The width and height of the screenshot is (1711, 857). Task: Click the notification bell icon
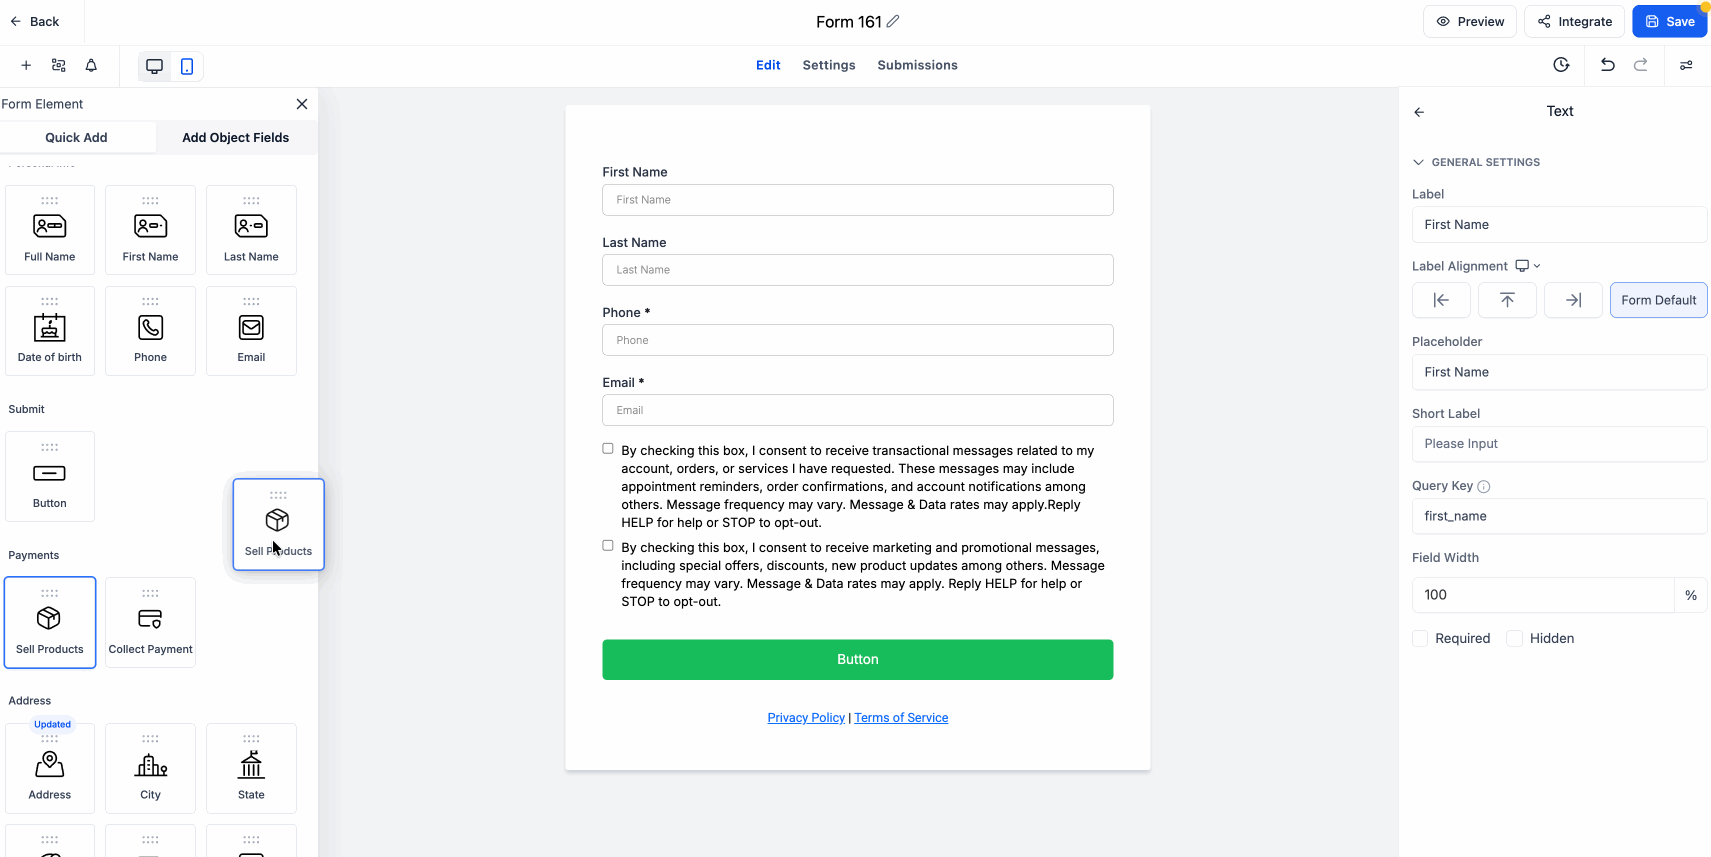tap(91, 66)
